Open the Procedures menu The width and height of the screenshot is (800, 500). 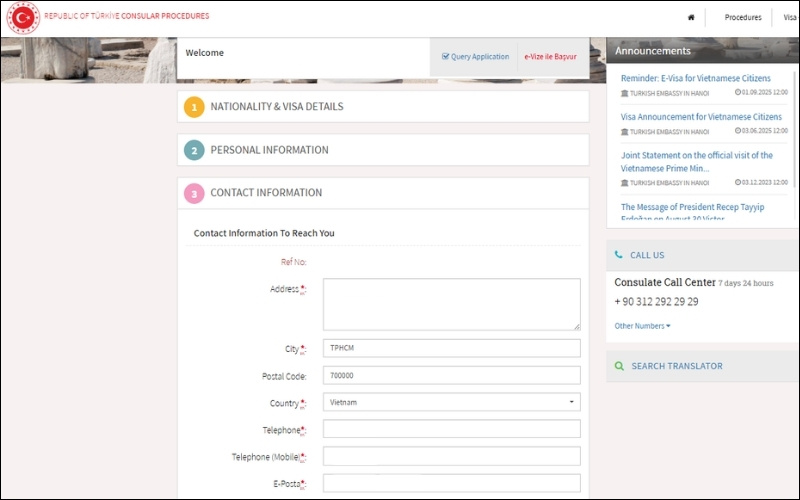[742, 17]
